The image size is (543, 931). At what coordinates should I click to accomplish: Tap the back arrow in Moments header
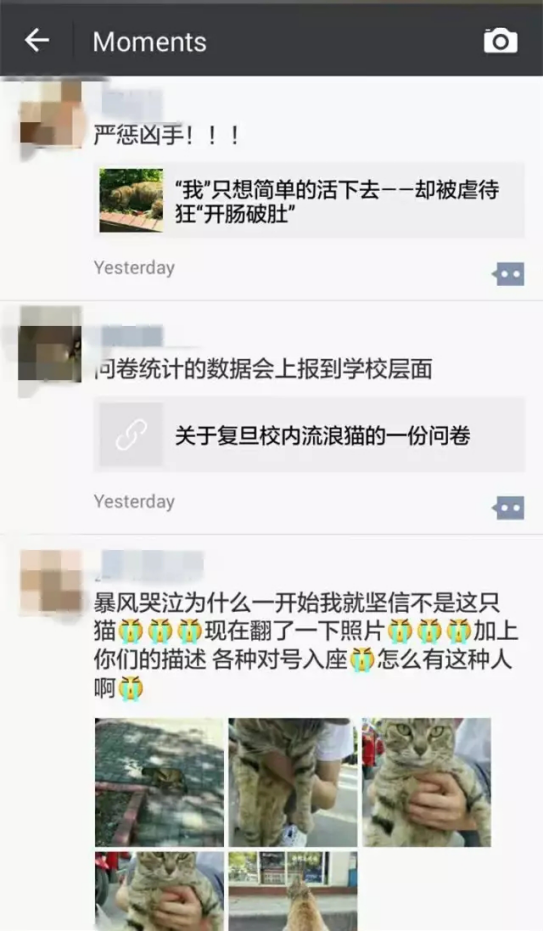point(36,40)
